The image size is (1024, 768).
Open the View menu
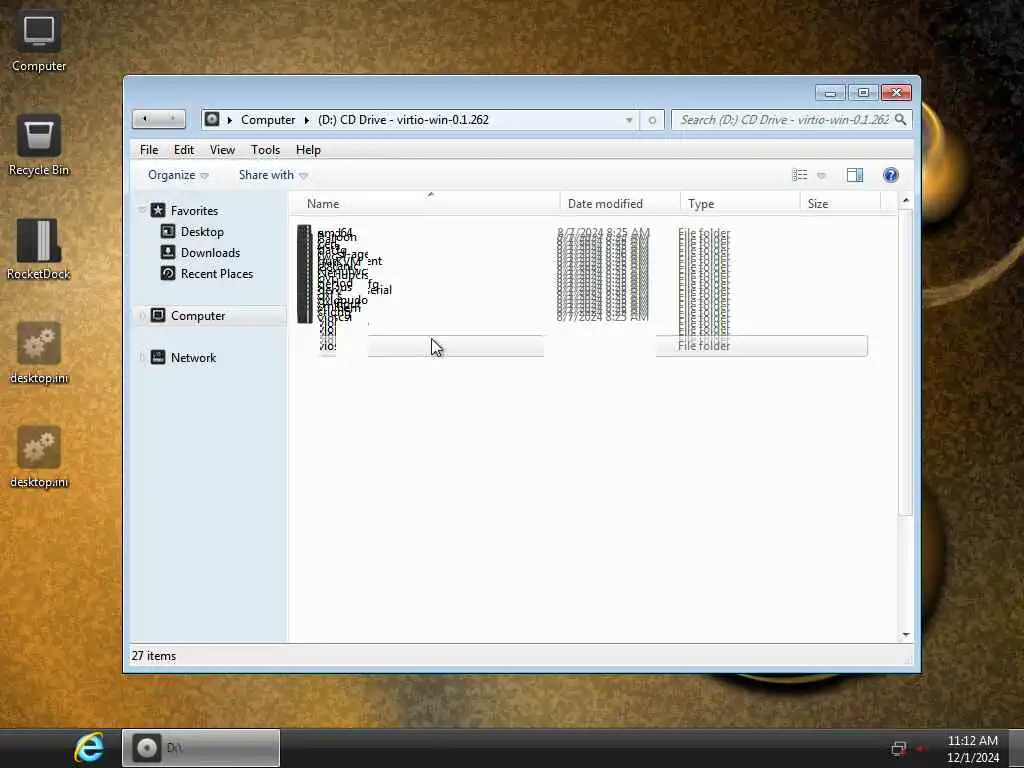click(x=222, y=150)
